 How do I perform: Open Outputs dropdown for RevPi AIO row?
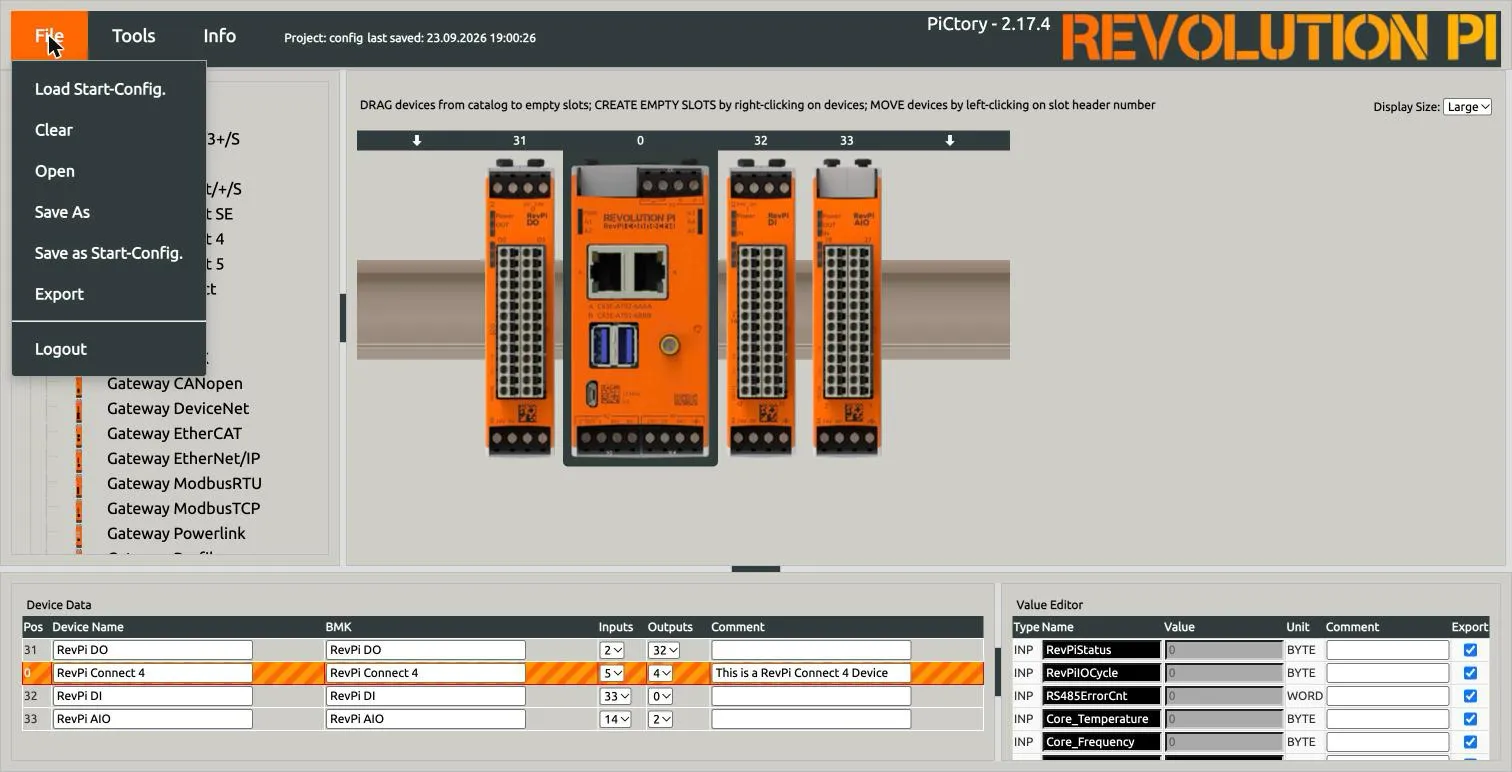tap(660, 719)
